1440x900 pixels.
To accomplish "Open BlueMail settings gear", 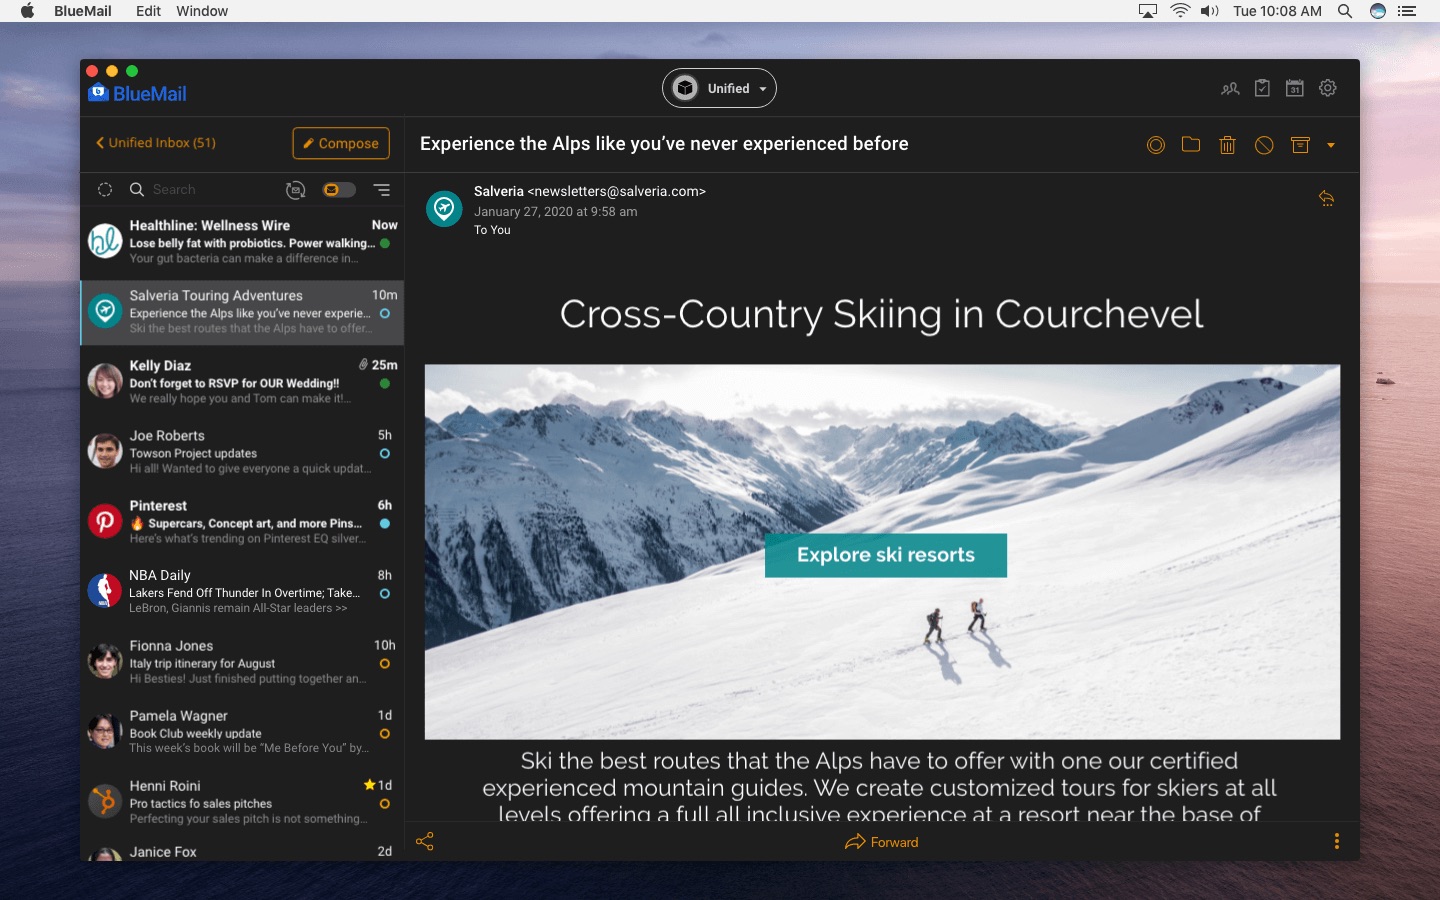I will [1328, 88].
